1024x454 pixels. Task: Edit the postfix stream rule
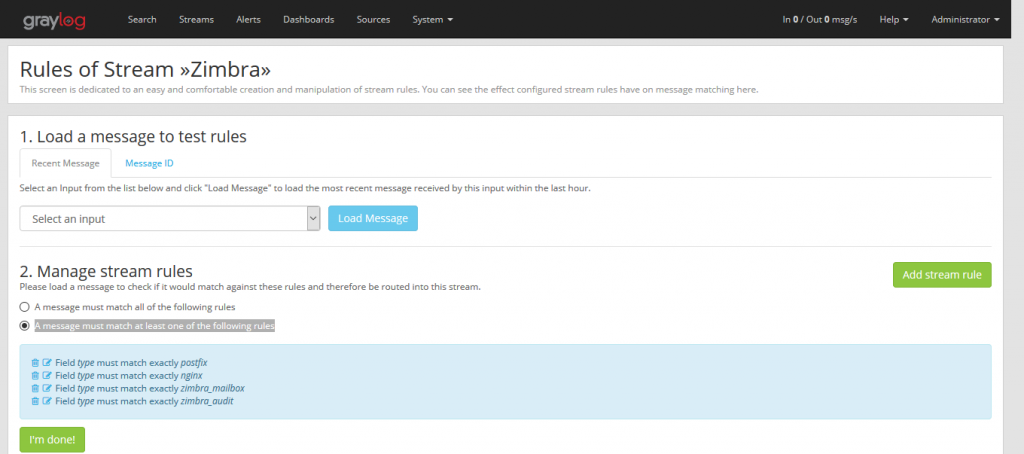[47, 363]
